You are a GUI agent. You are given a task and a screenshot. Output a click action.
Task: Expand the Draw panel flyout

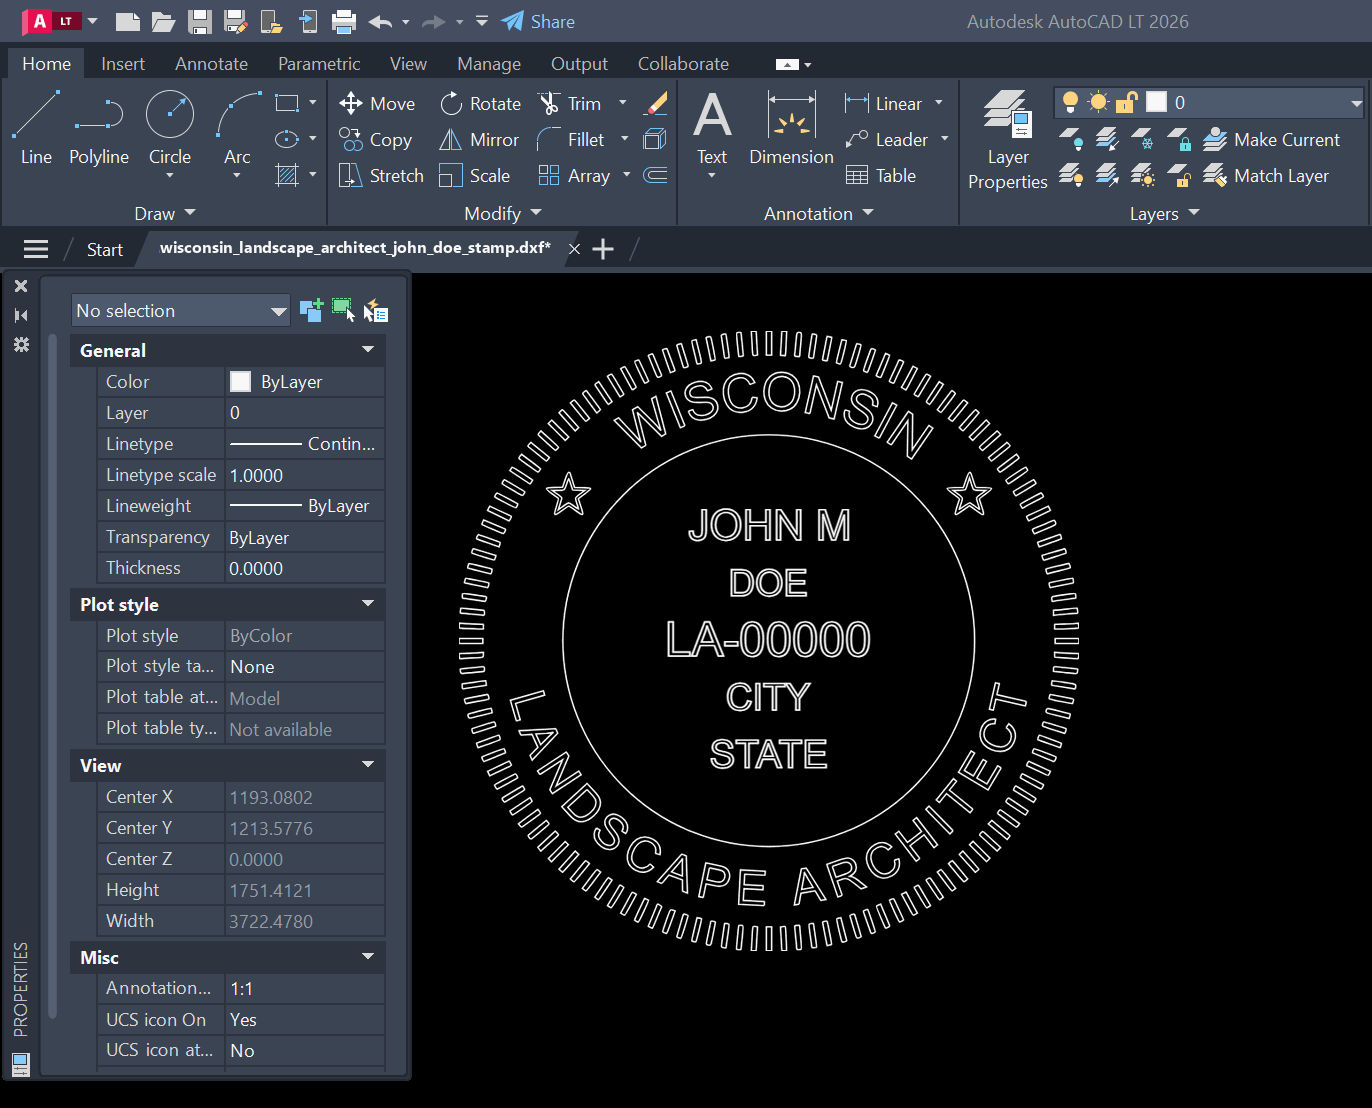(165, 213)
